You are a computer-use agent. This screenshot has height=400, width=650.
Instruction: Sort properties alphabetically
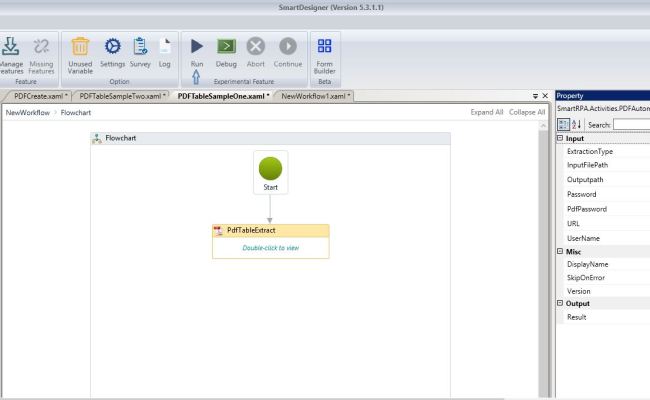pos(577,124)
